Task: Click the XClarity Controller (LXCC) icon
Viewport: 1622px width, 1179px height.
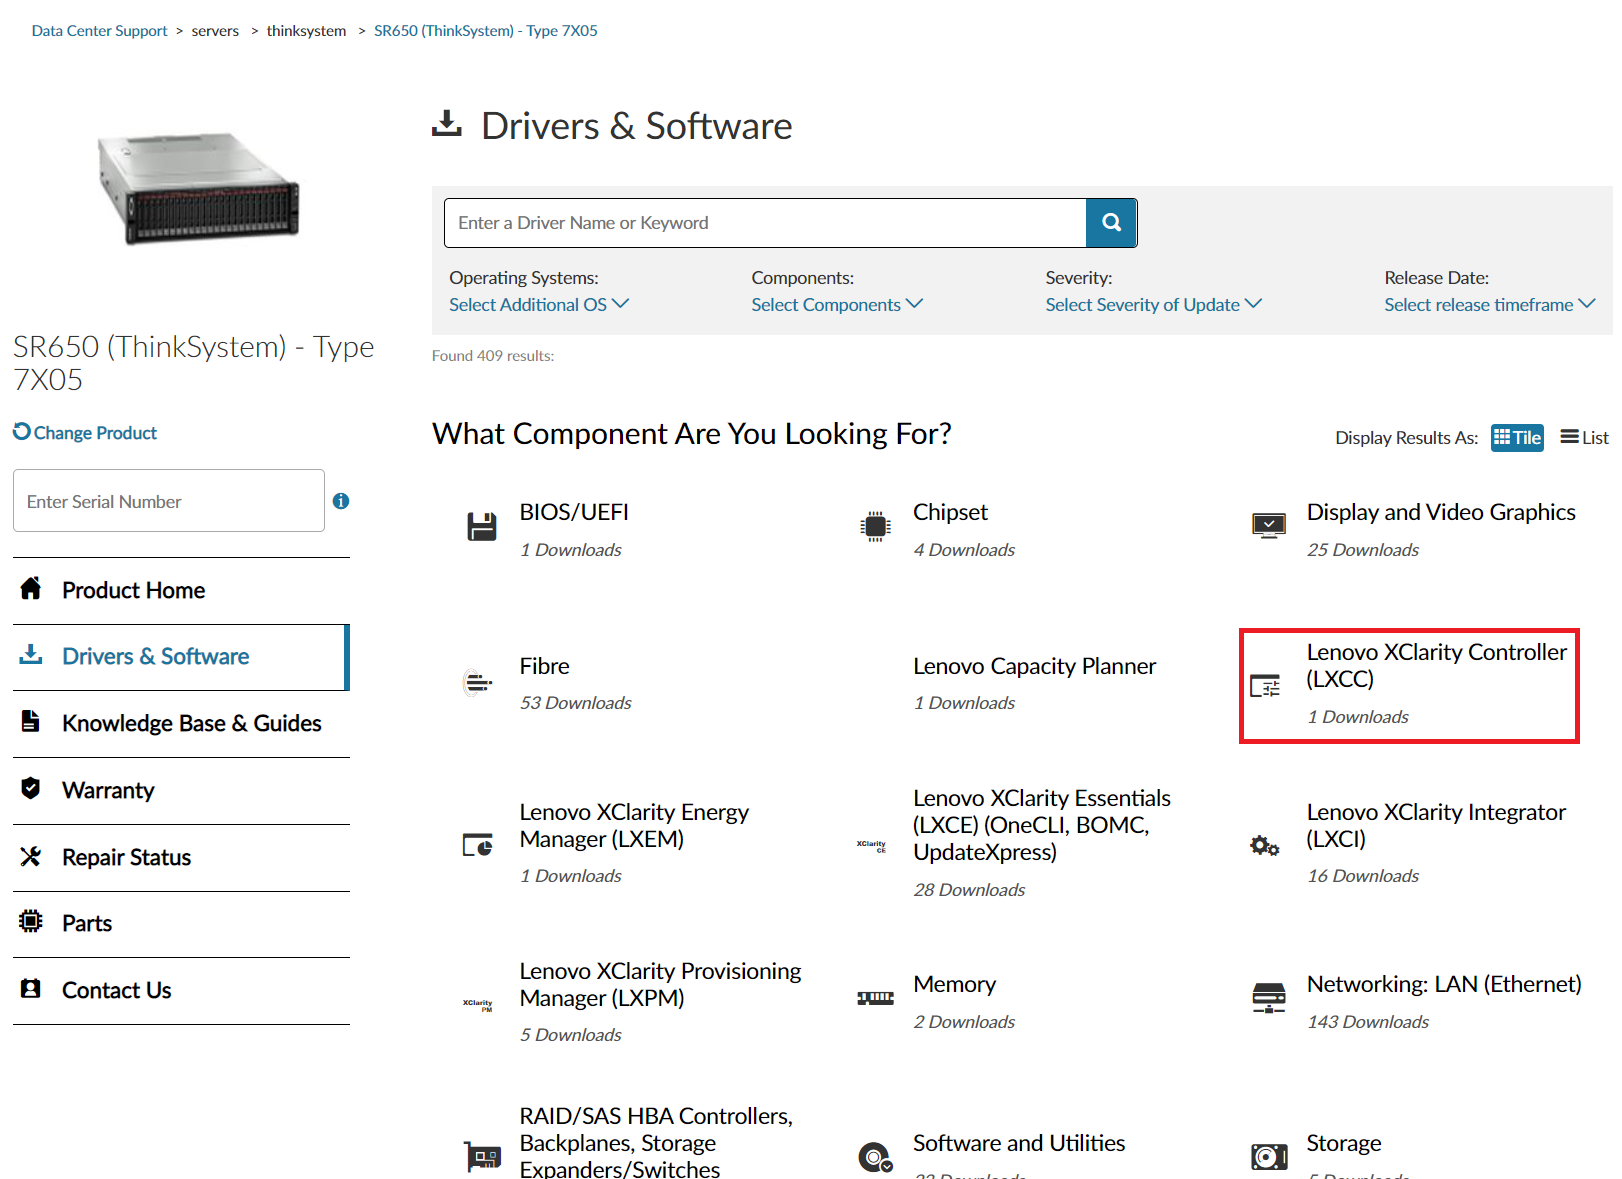Action: click(x=1265, y=686)
